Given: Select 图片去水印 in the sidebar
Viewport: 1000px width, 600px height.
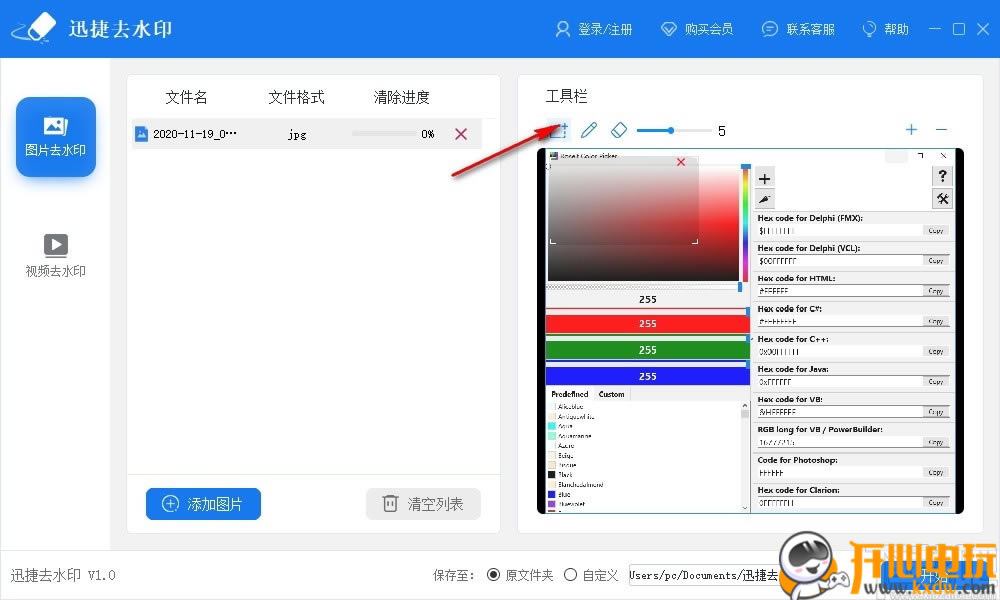Looking at the screenshot, I should tap(55, 136).
